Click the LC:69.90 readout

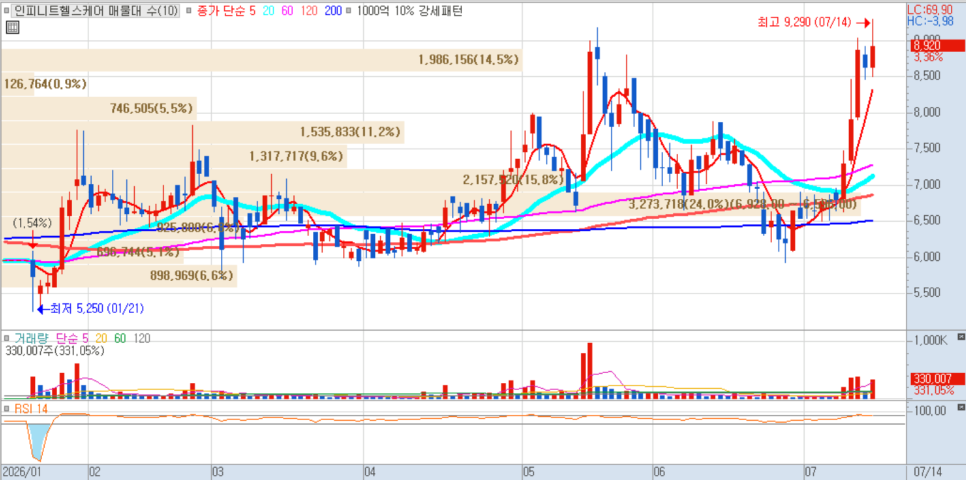pos(932,10)
